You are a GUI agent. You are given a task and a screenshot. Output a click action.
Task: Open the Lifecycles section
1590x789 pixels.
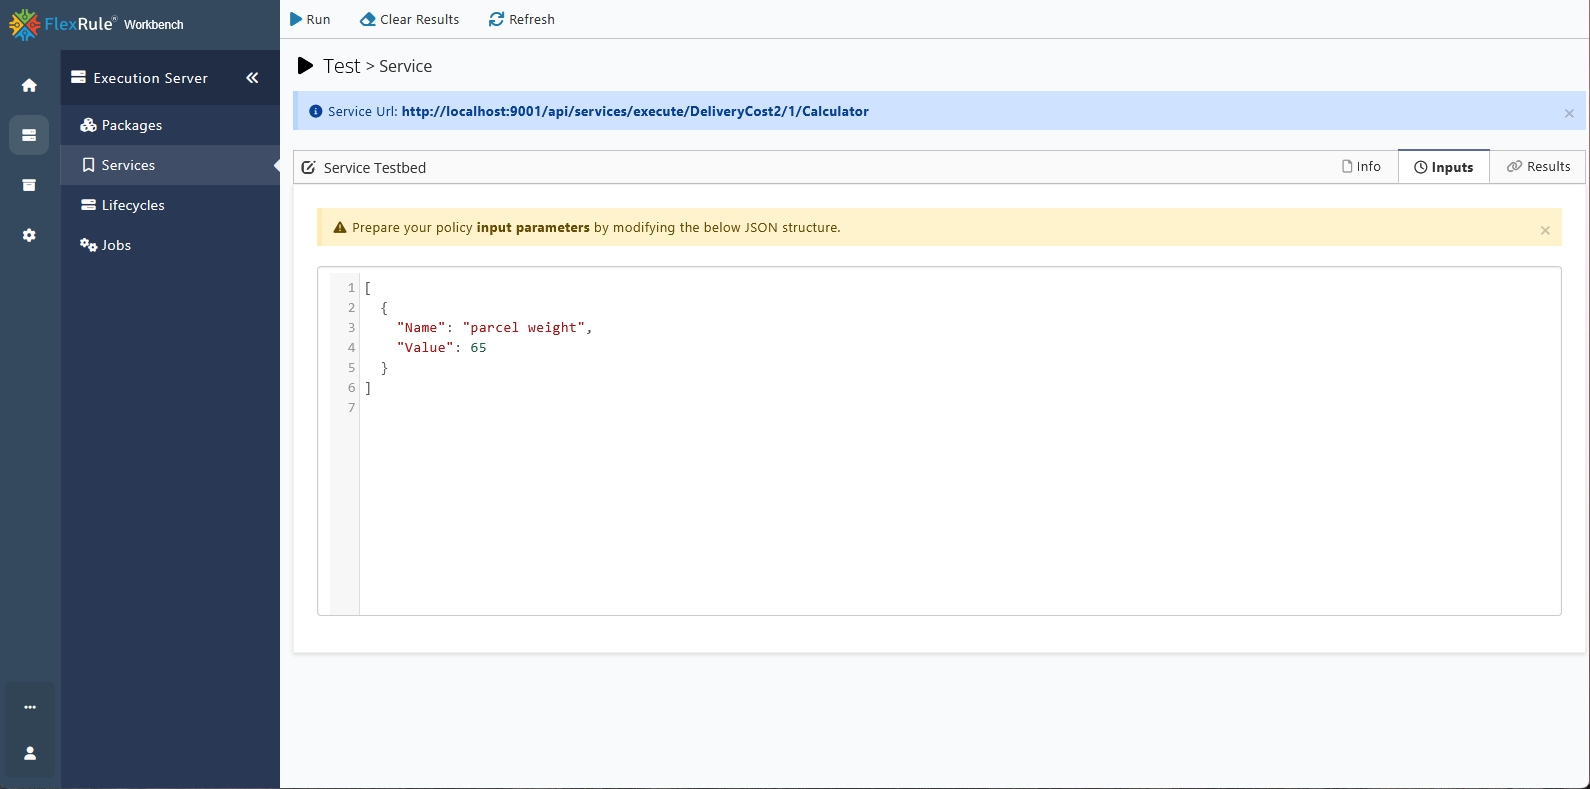pyautogui.click(x=170, y=205)
